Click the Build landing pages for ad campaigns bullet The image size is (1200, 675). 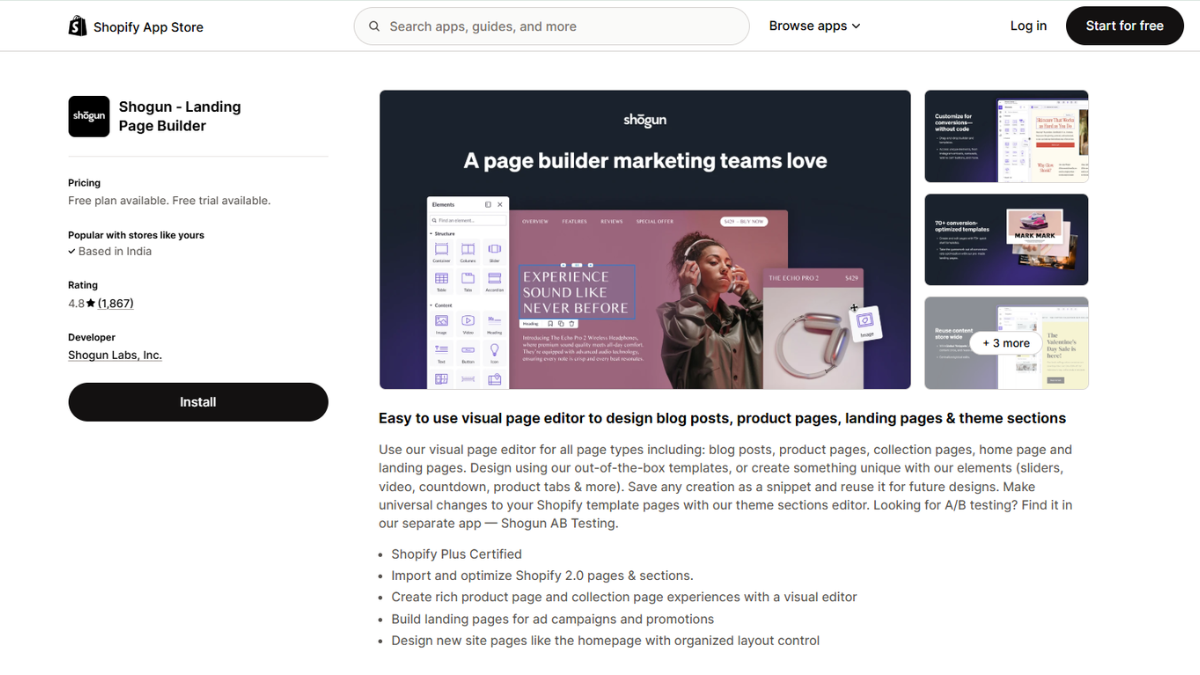click(x=552, y=619)
